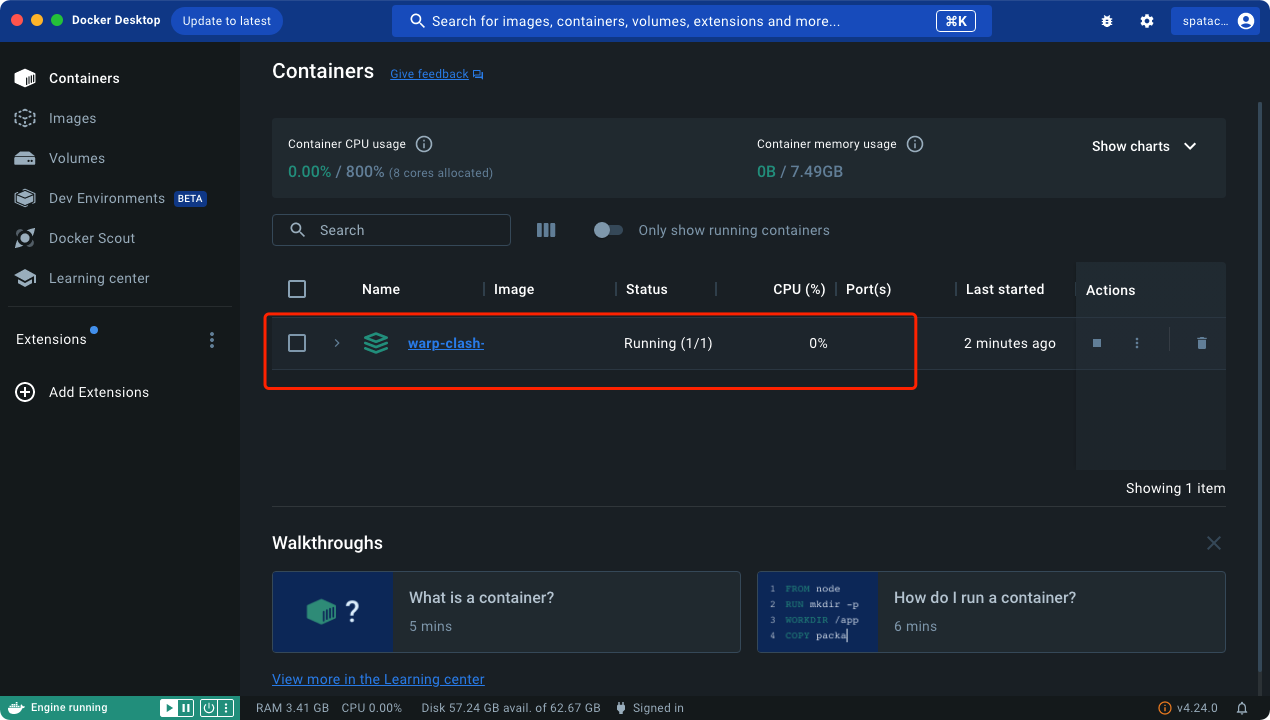
Task: Click the warp-clash stack icon
Action: click(x=376, y=343)
